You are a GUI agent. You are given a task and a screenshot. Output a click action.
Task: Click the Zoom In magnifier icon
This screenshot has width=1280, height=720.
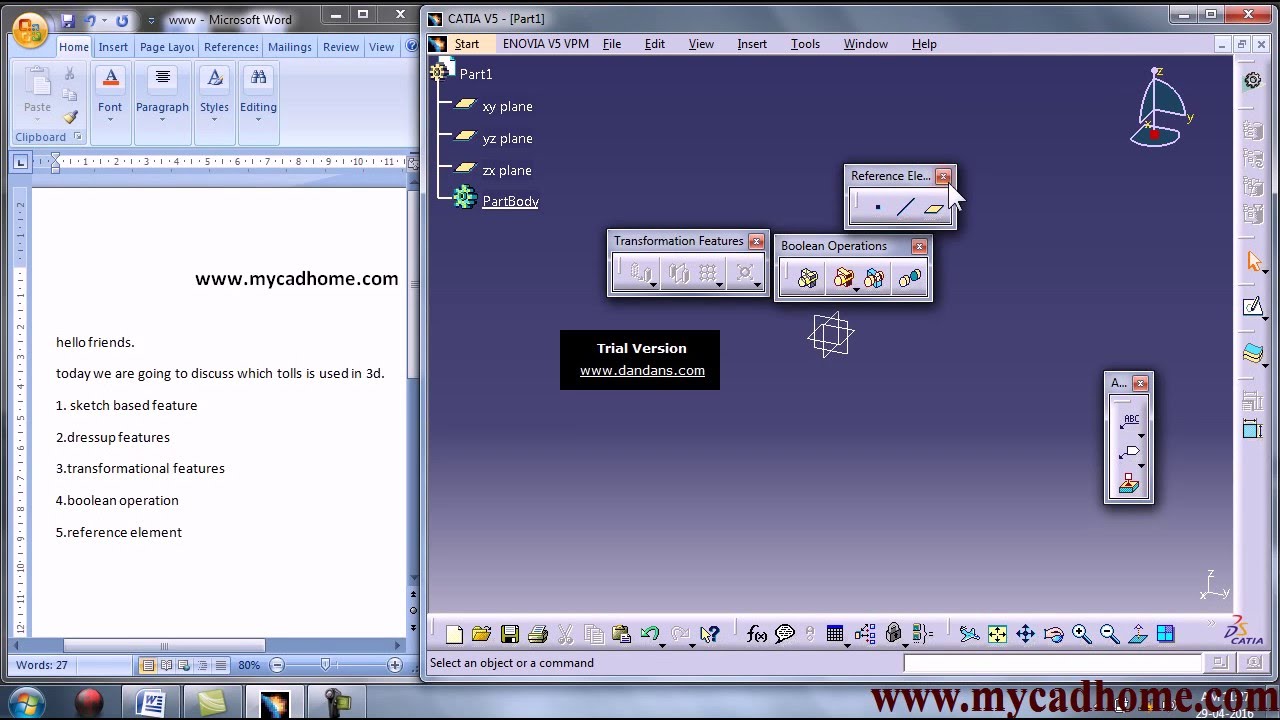click(x=1081, y=634)
